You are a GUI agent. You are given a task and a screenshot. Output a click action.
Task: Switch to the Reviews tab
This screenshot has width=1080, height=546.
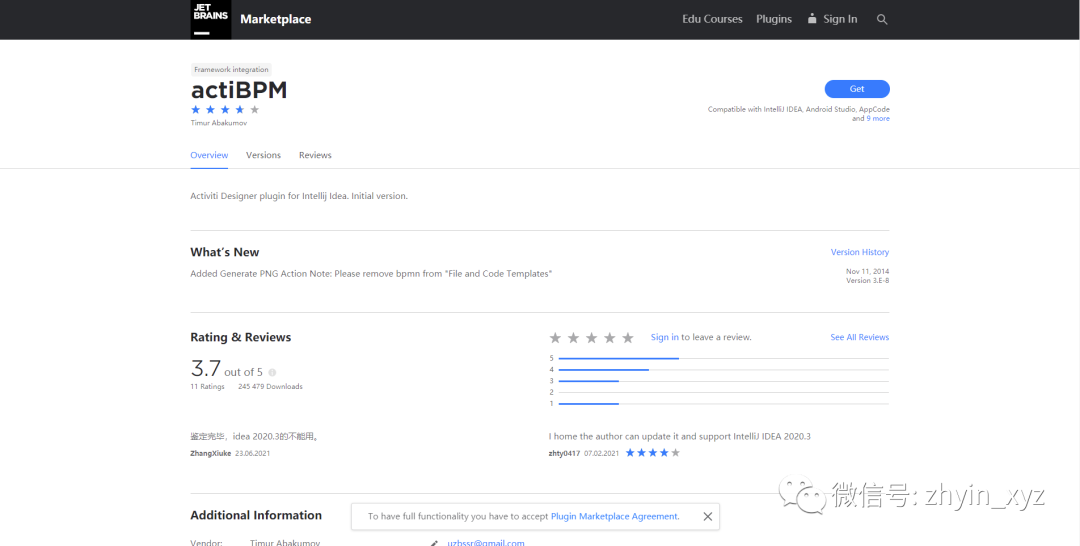click(315, 155)
